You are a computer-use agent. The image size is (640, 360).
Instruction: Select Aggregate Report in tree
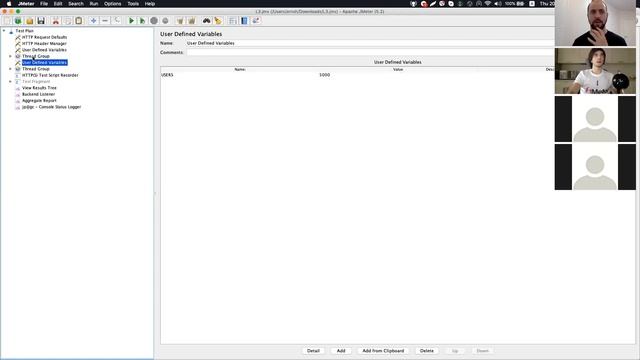click(x=39, y=100)
